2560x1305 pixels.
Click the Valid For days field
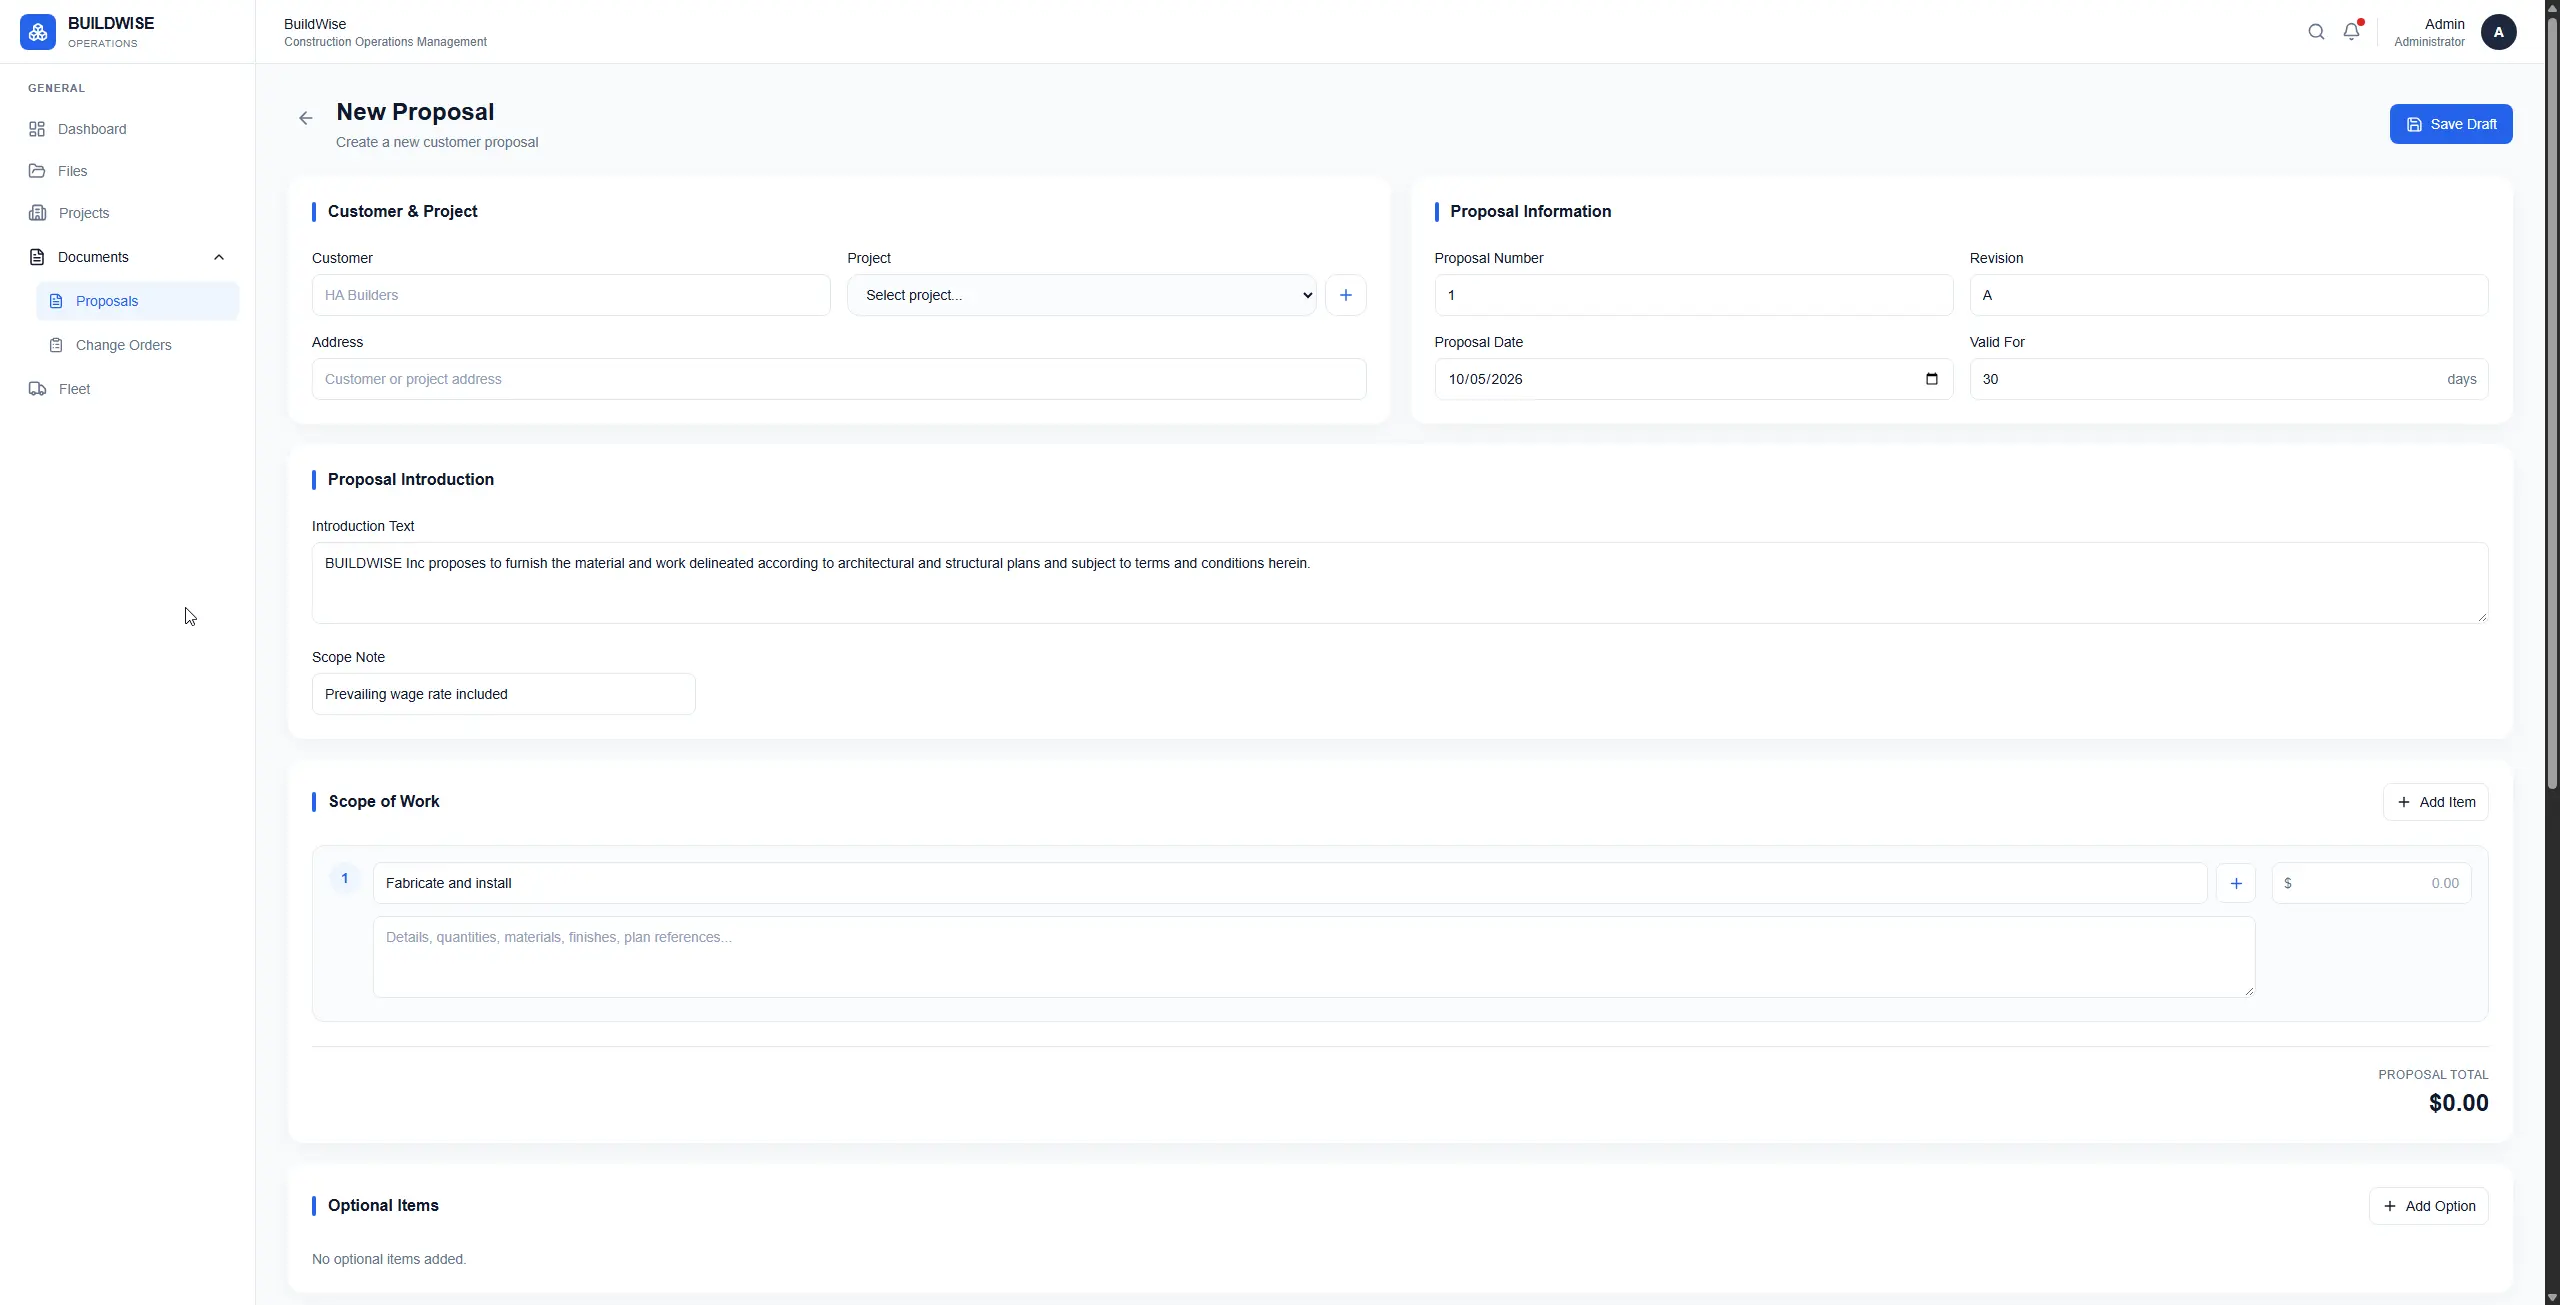[2228, 379]
